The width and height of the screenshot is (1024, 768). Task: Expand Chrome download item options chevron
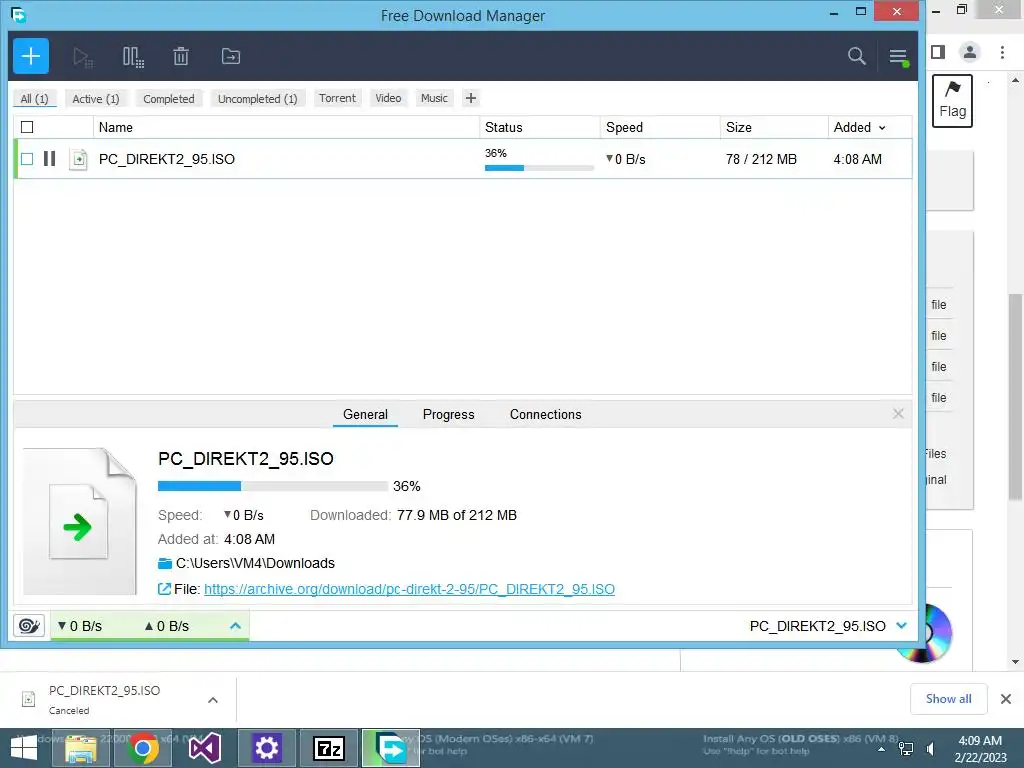pos(213,700)
